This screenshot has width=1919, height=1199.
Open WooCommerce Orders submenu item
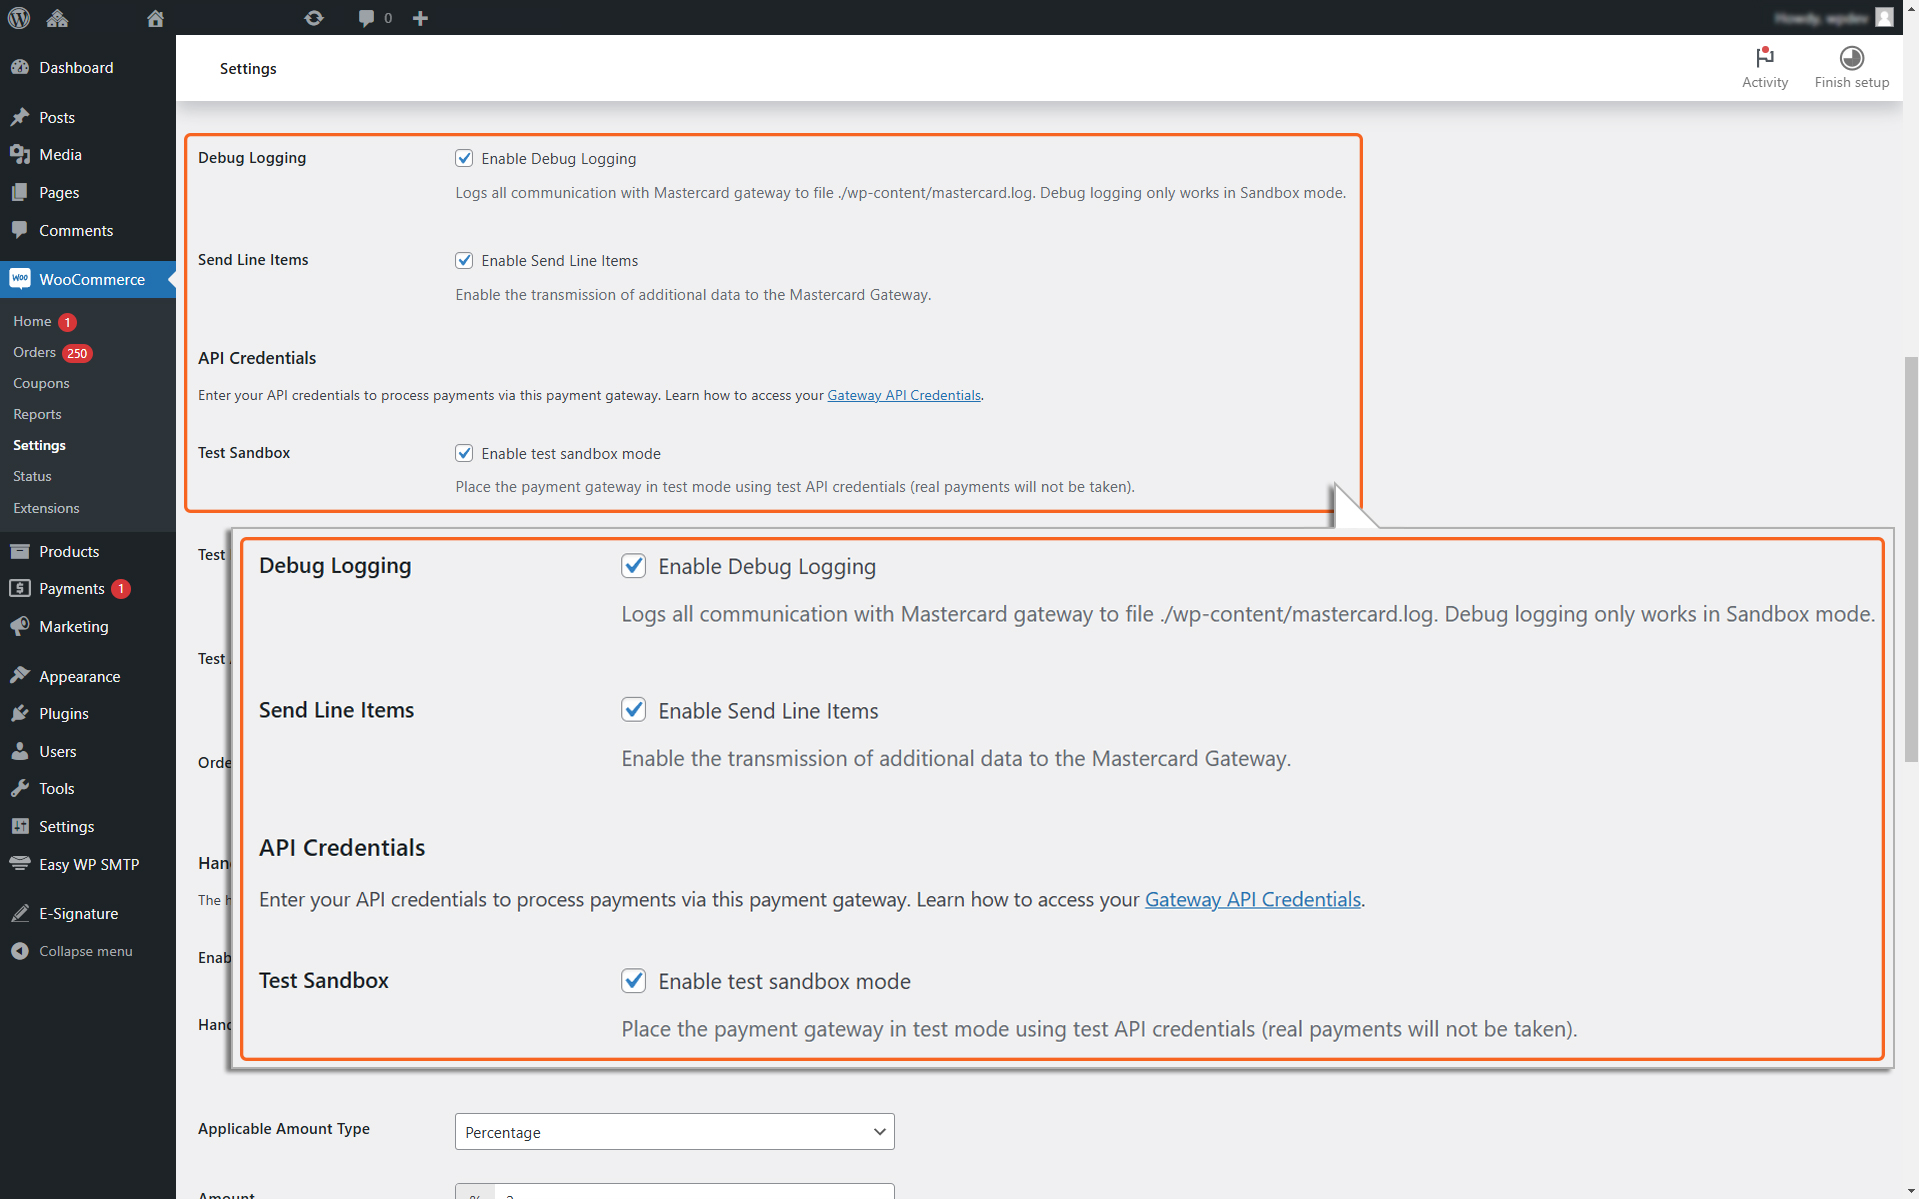point(34,352)
